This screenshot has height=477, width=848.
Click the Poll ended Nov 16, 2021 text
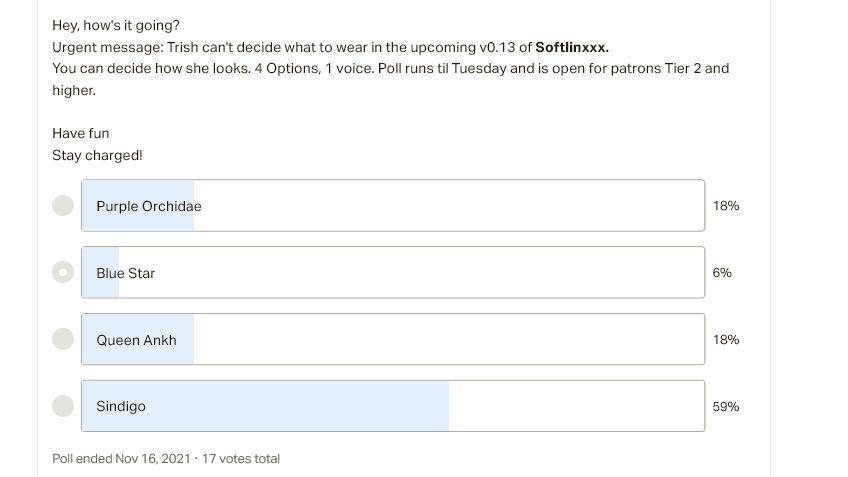click(x=121, y=459)
